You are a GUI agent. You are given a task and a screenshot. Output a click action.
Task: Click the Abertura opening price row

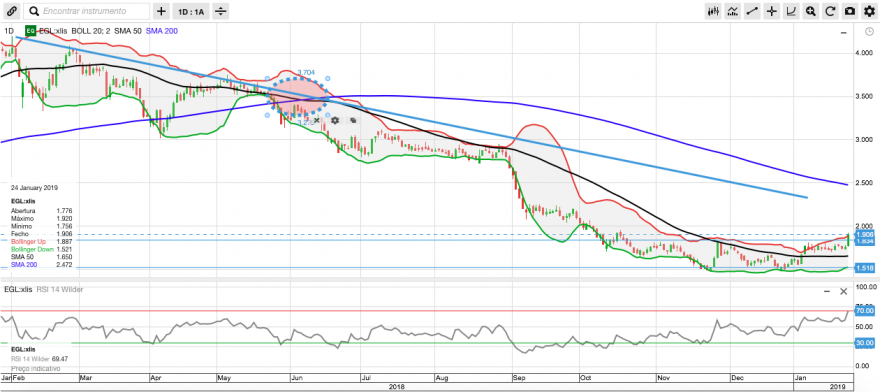pos(41,211)
